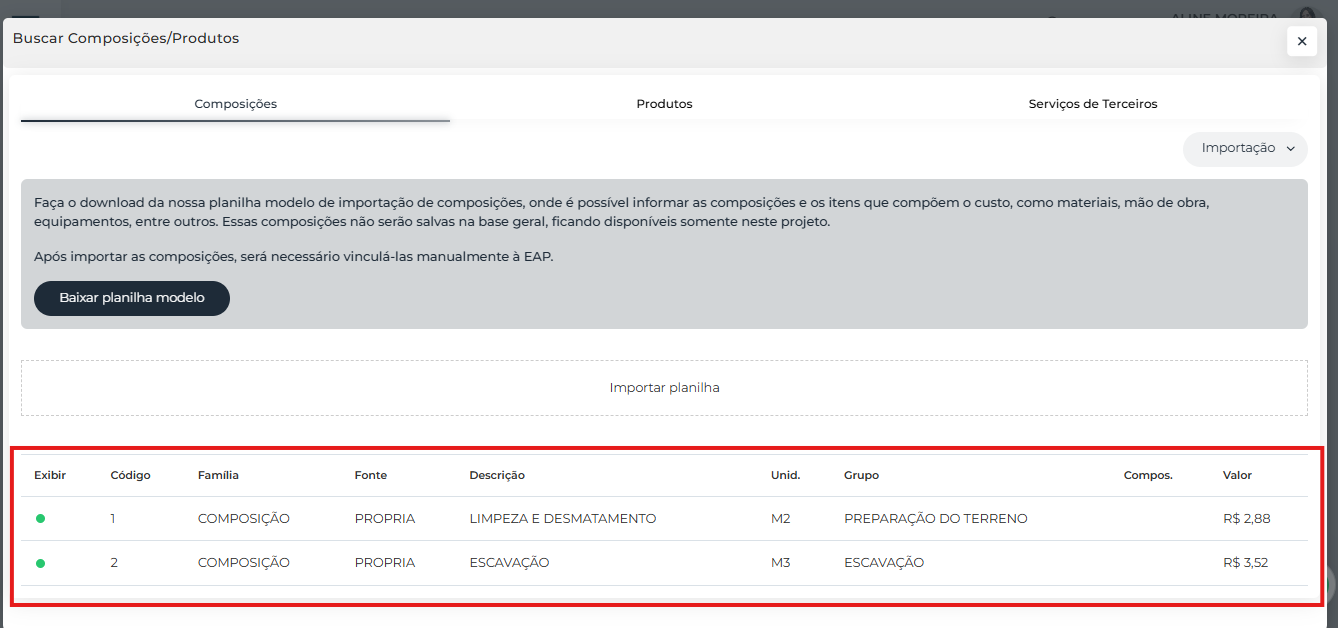1338x628 pixels.
Task: Click the Baixar planilha modelo button
Action: (132, 298)
